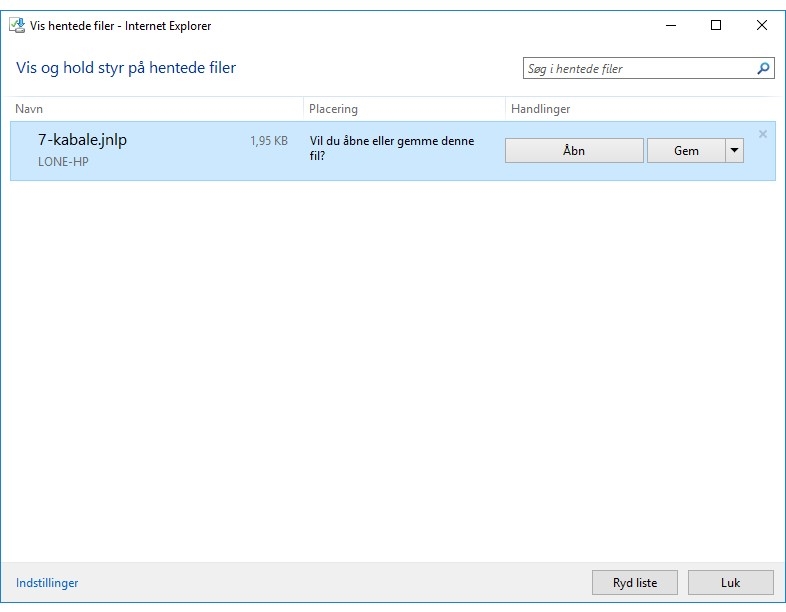The height and width of the screenshot is (612, 786).
Task: Click the Placering column header
Action: (333, 109)
